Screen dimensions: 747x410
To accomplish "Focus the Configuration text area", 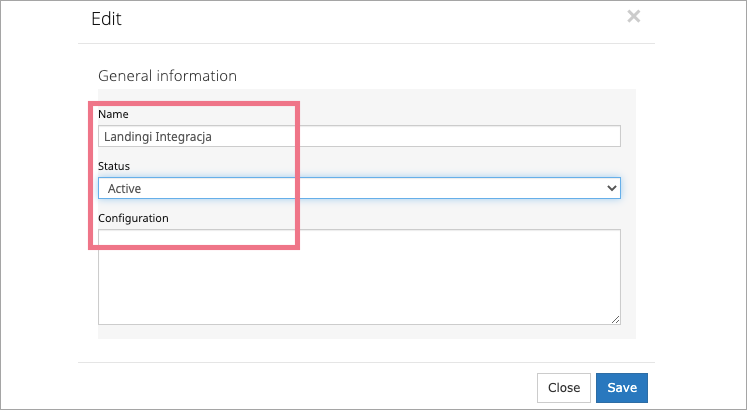I will coord(359,277).
